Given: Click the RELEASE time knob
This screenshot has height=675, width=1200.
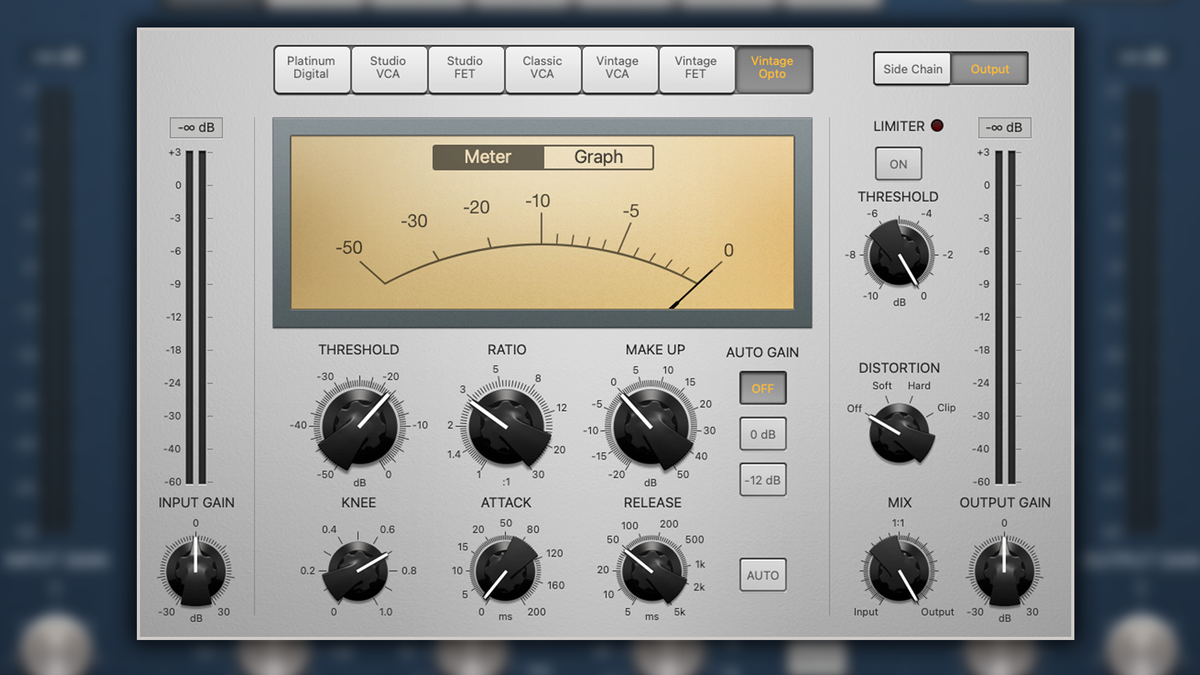Looking at the screenshot, I should point(651,572).
